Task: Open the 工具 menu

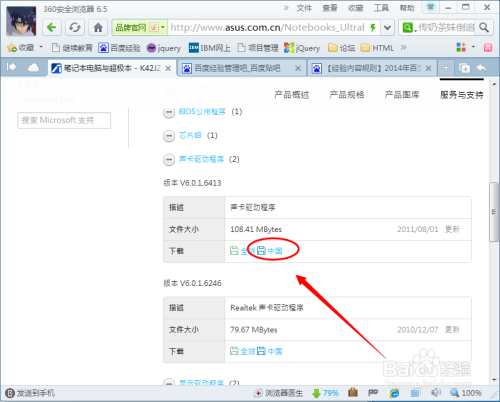Action: click(x=381, y=8)
